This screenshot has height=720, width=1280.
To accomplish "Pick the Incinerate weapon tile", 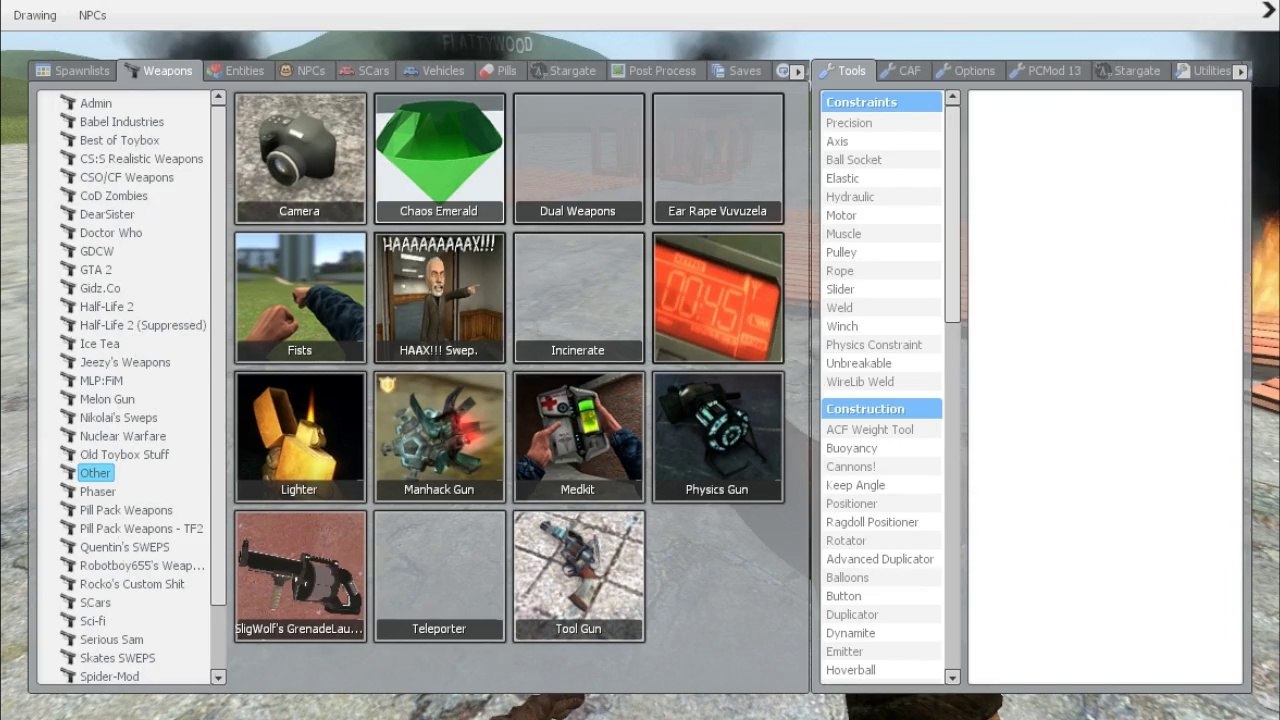I will tap(578, 297).
